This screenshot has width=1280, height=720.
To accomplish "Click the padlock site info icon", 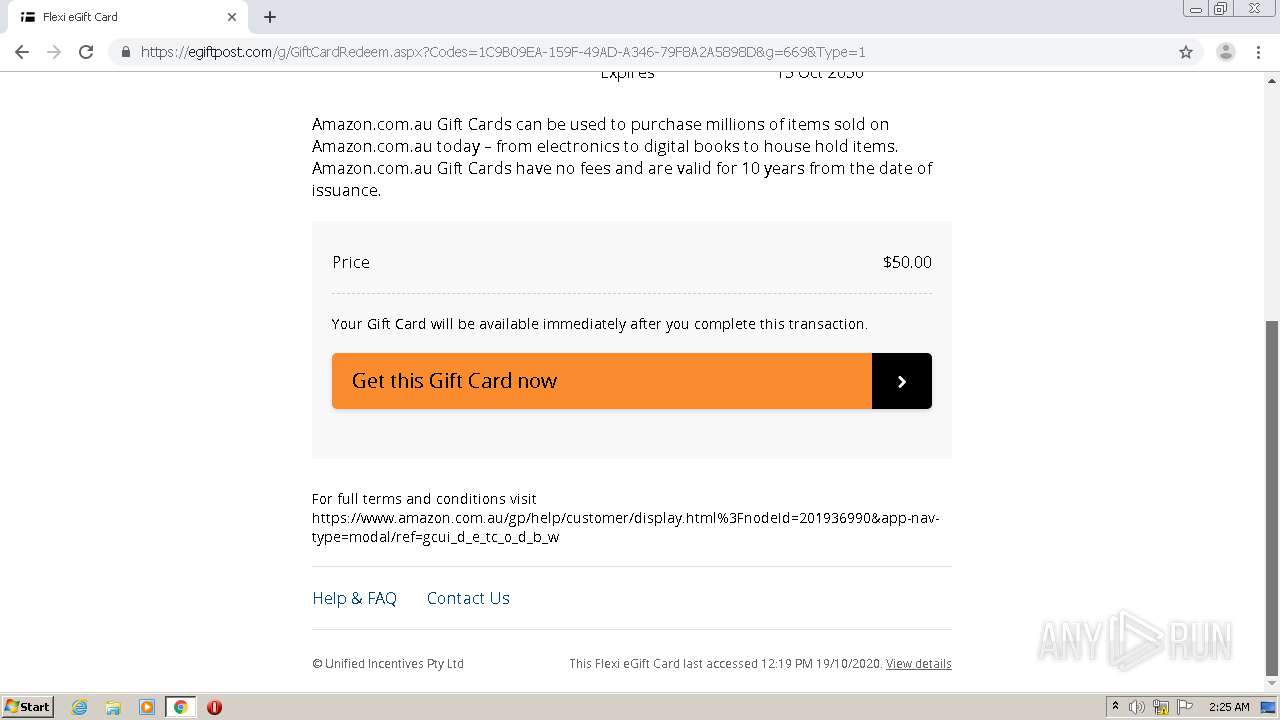I will click(x=126, y=52).
